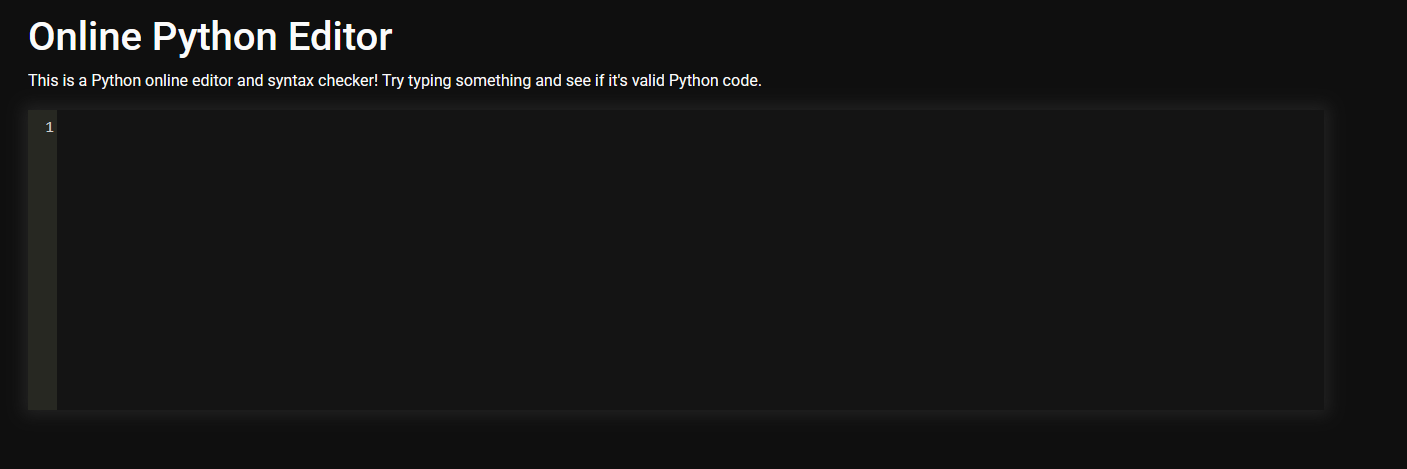This screenshot has height=469, width=1407.
Task: Click the description sentence below the heading
Action: pos(395,80)
